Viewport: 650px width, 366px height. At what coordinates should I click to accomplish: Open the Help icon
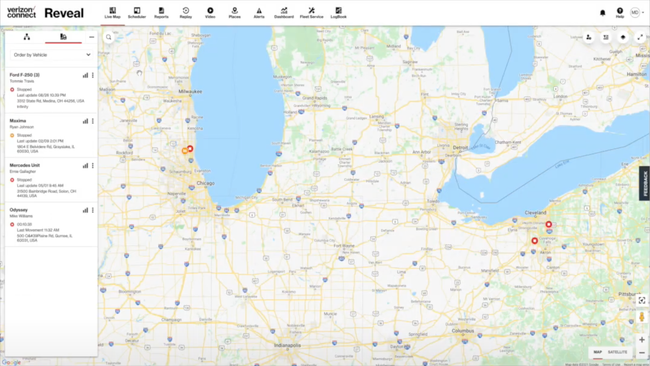tap(620, 13)
